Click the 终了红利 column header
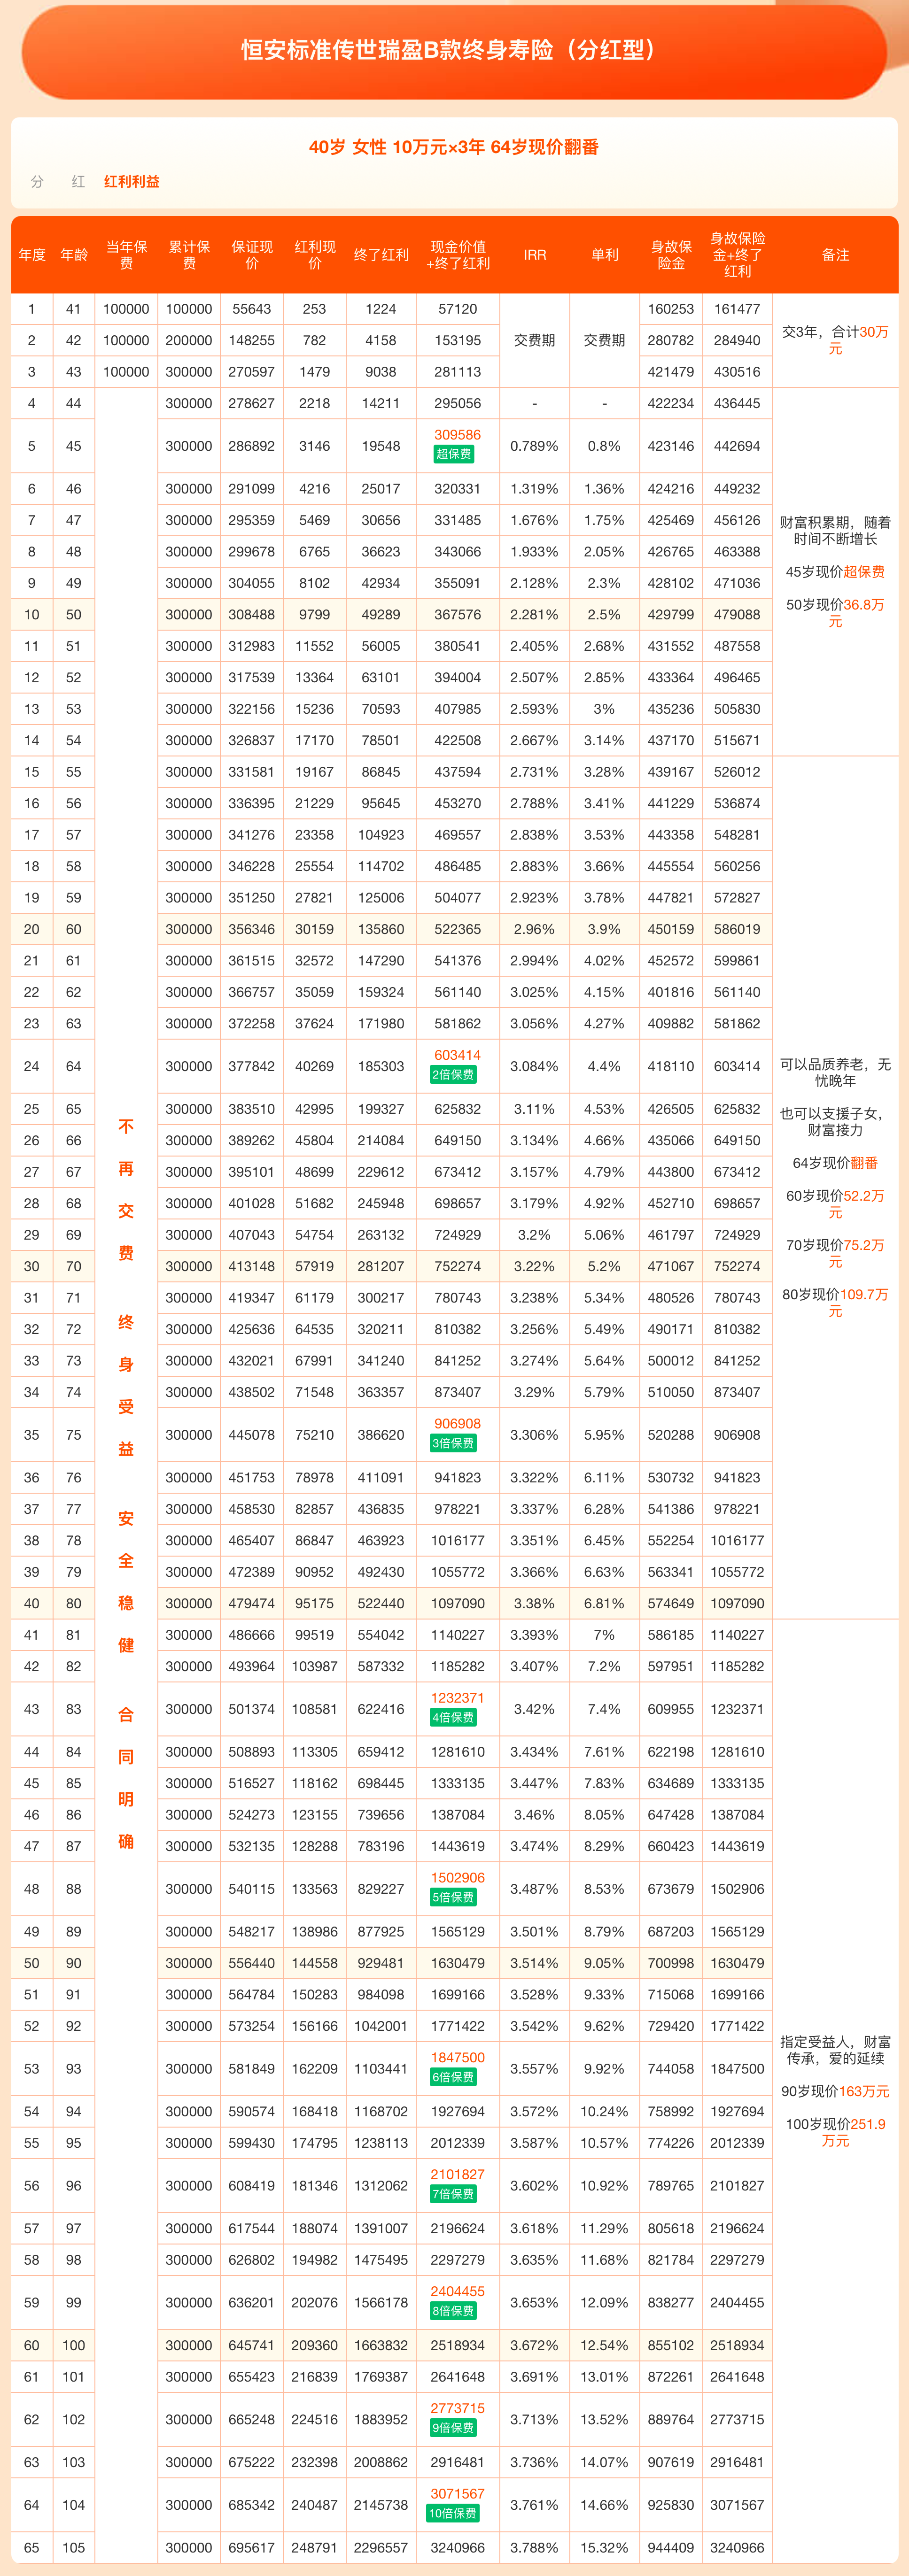Screen dimensions: 909x2576 pyautogui.click(x=381, y=255)
